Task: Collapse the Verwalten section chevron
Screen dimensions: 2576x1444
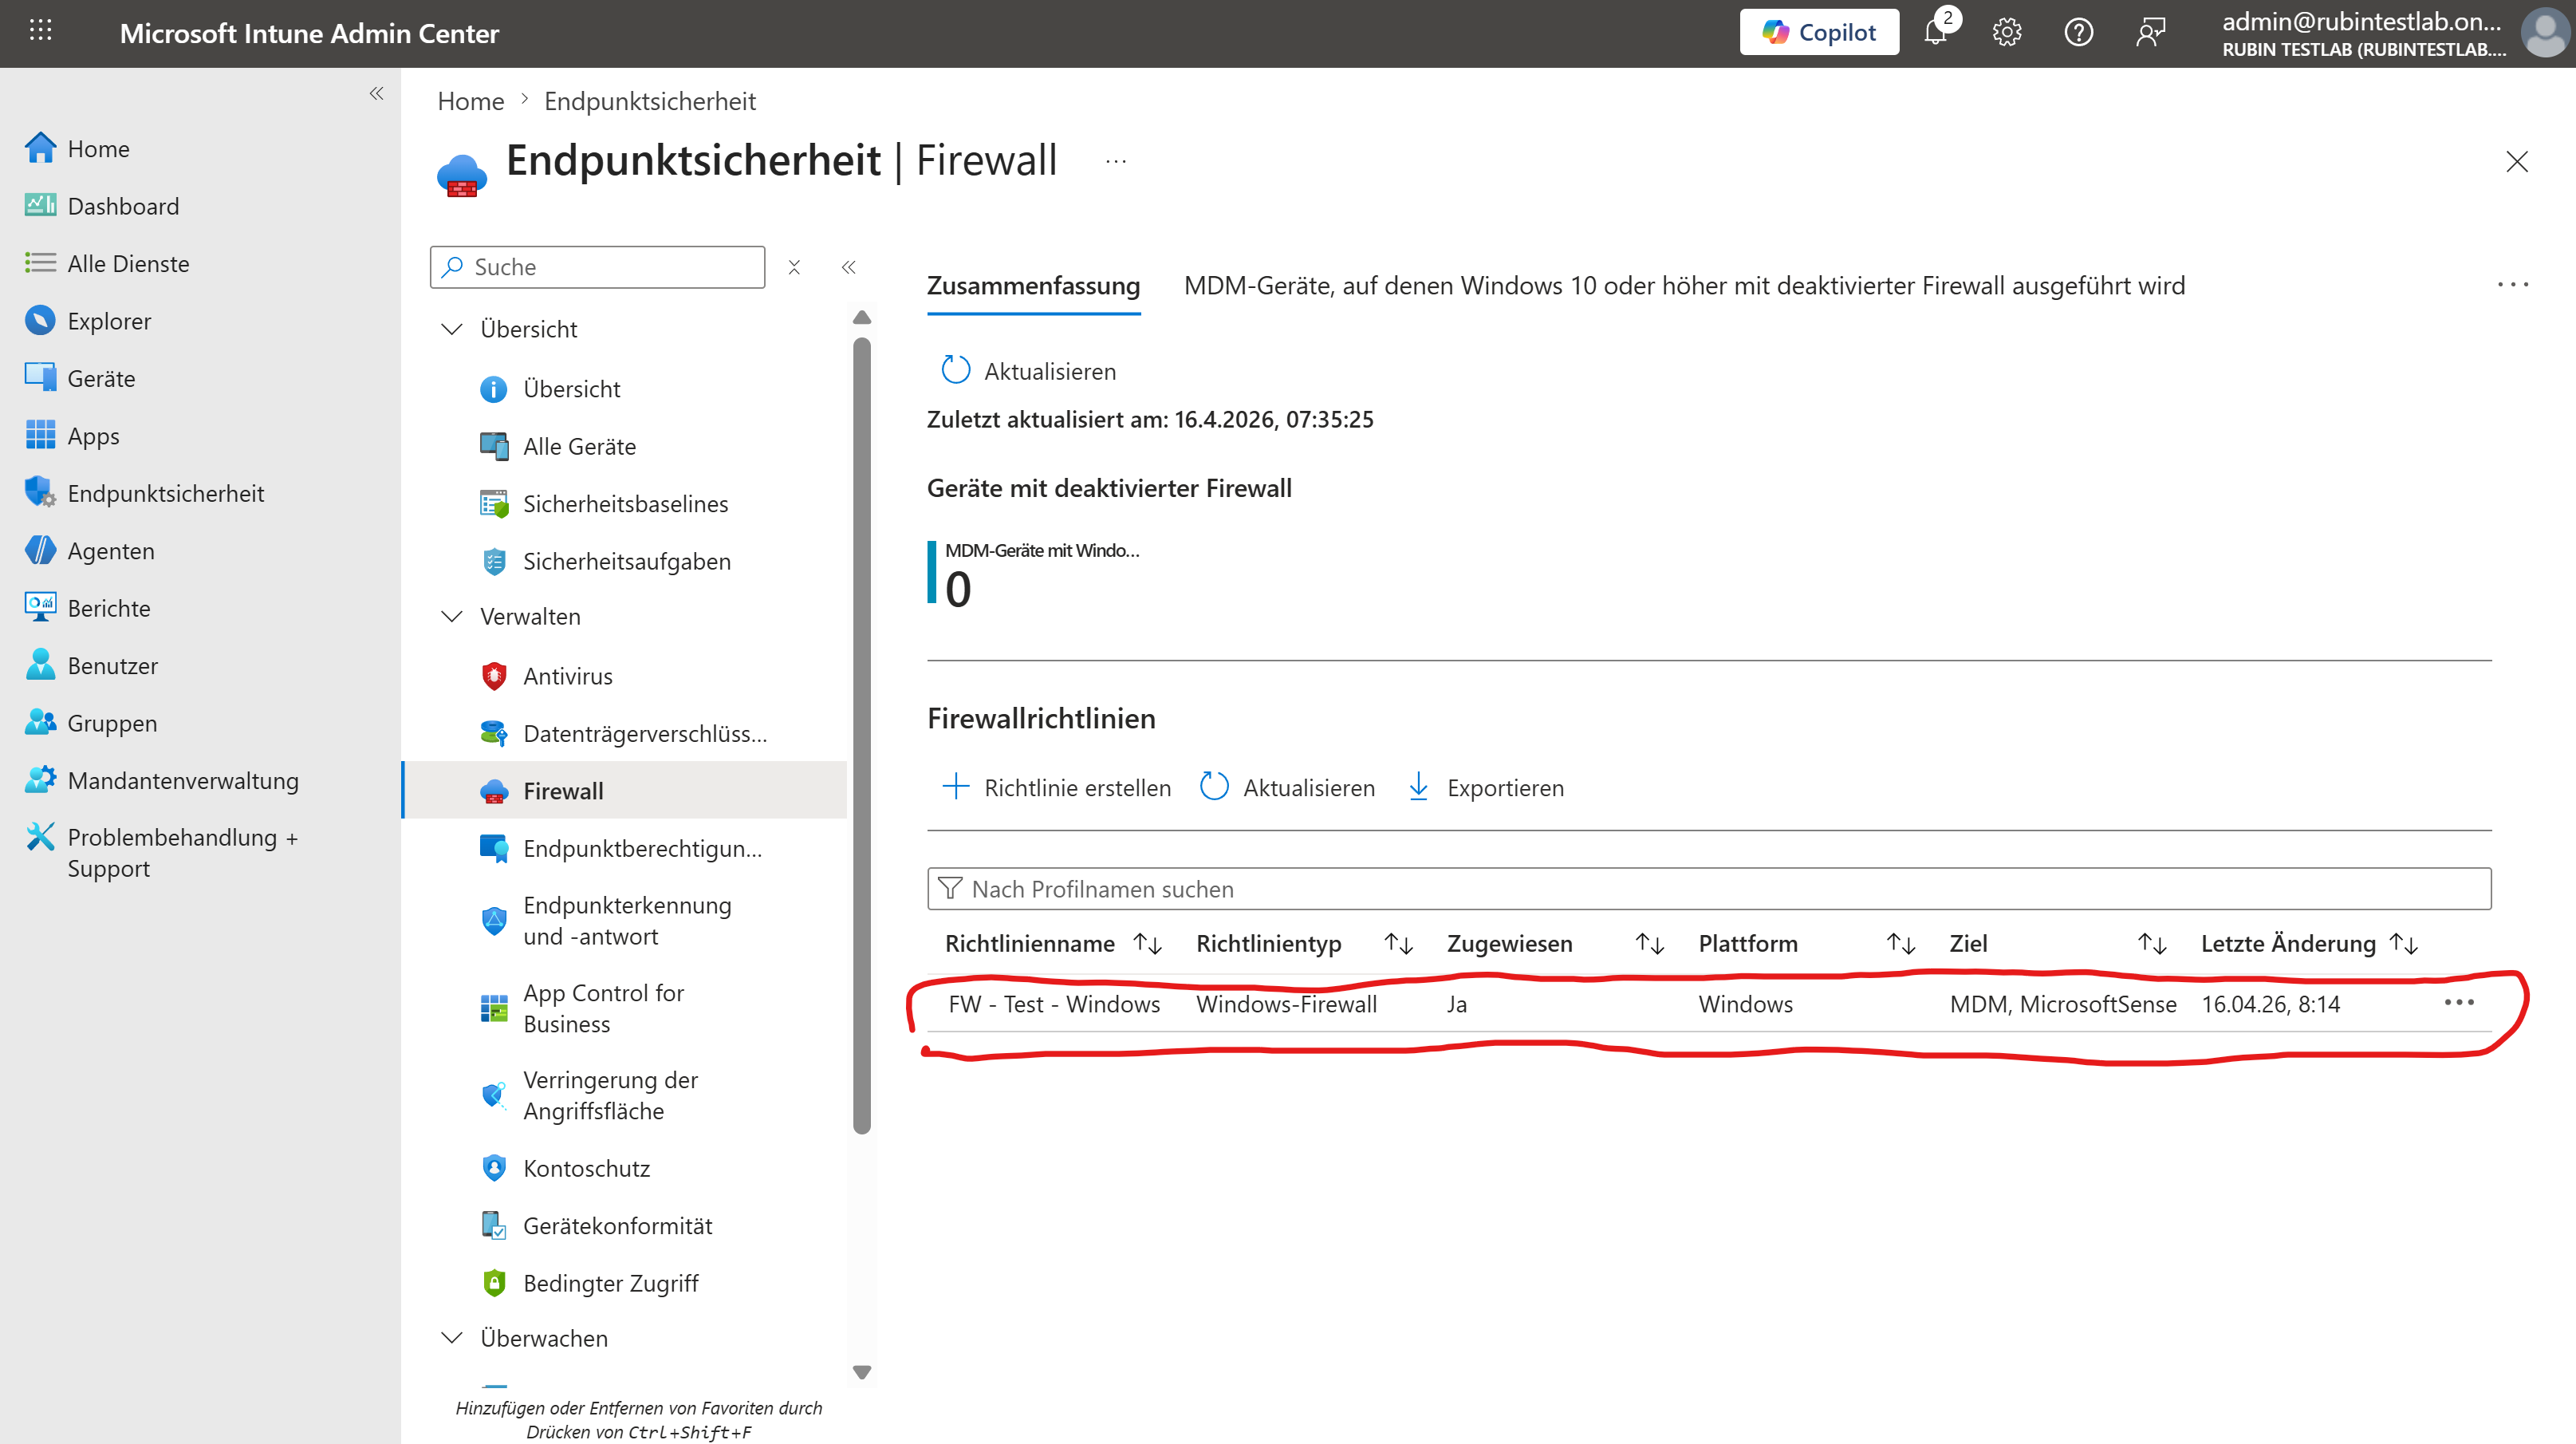Action: (x=452, y=616)
